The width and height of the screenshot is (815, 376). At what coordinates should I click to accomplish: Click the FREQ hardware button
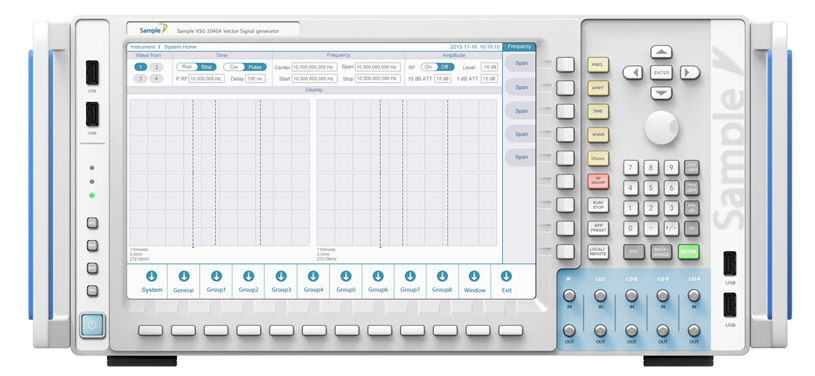coord(598,65)
